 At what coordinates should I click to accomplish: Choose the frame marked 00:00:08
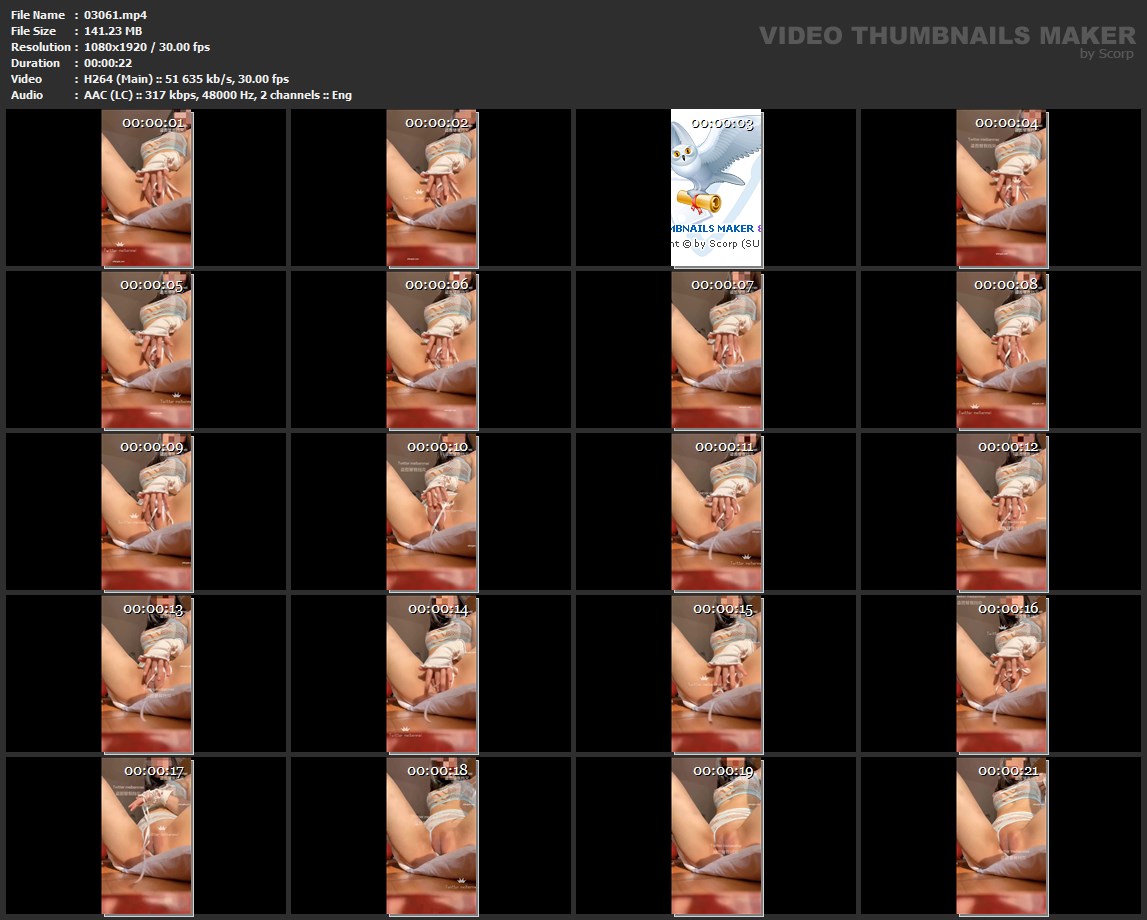pos(1002,350)
